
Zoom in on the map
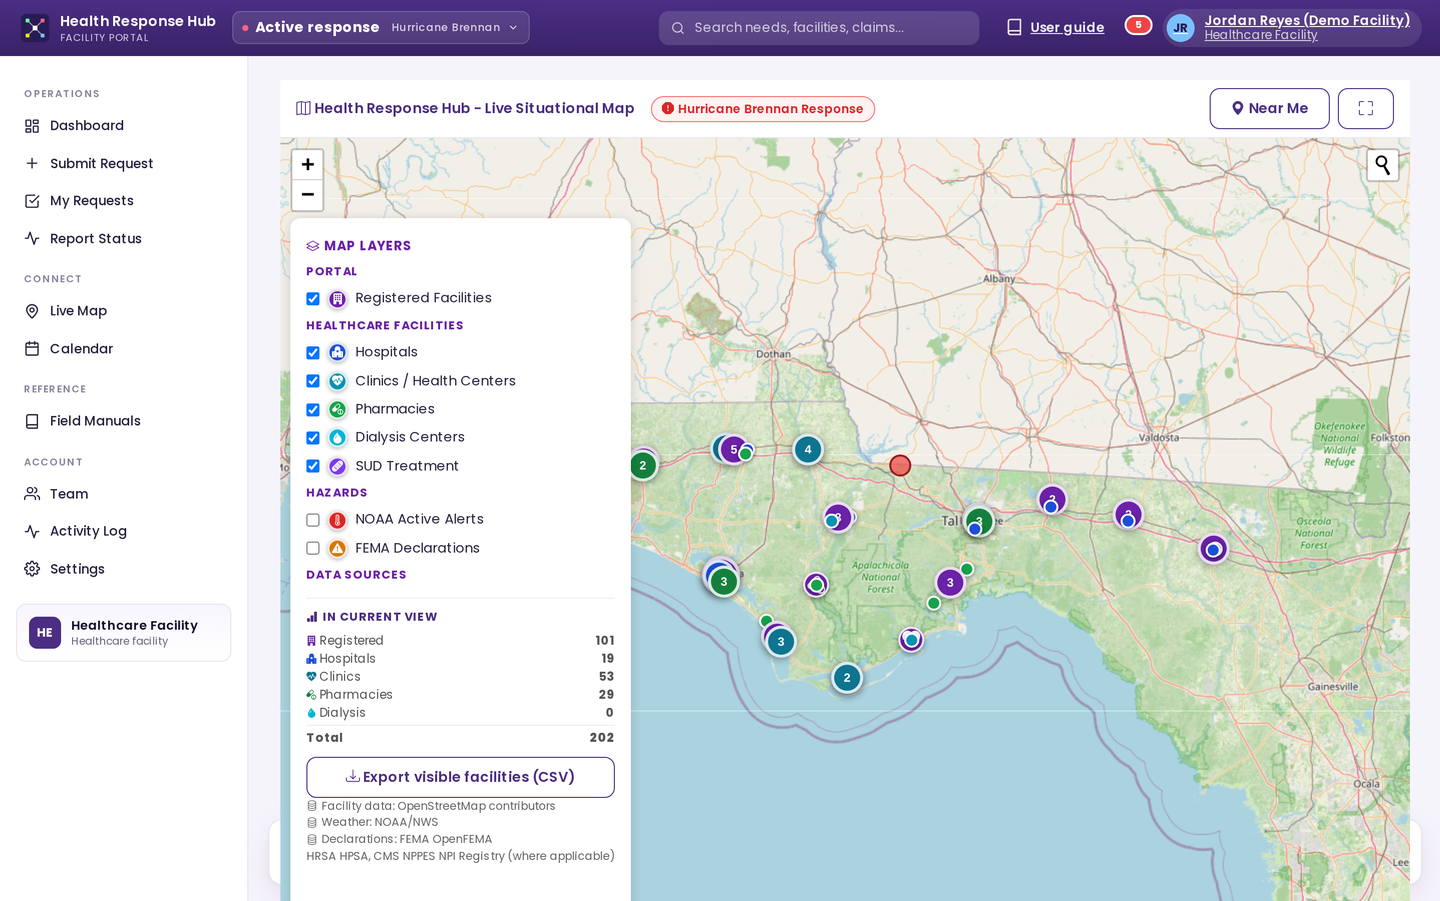pyautogui.click(x=308, y=164)
